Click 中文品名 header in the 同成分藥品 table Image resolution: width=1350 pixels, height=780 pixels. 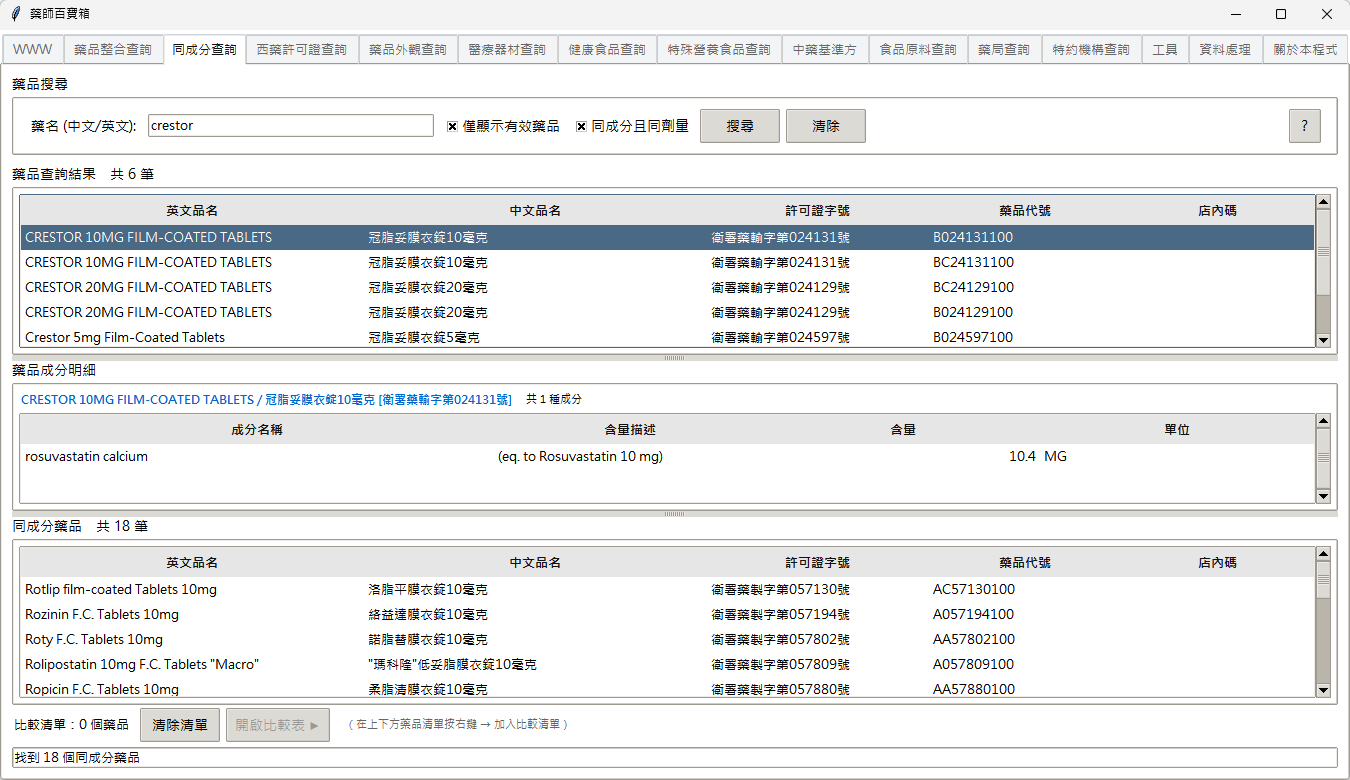pos(535,563)
